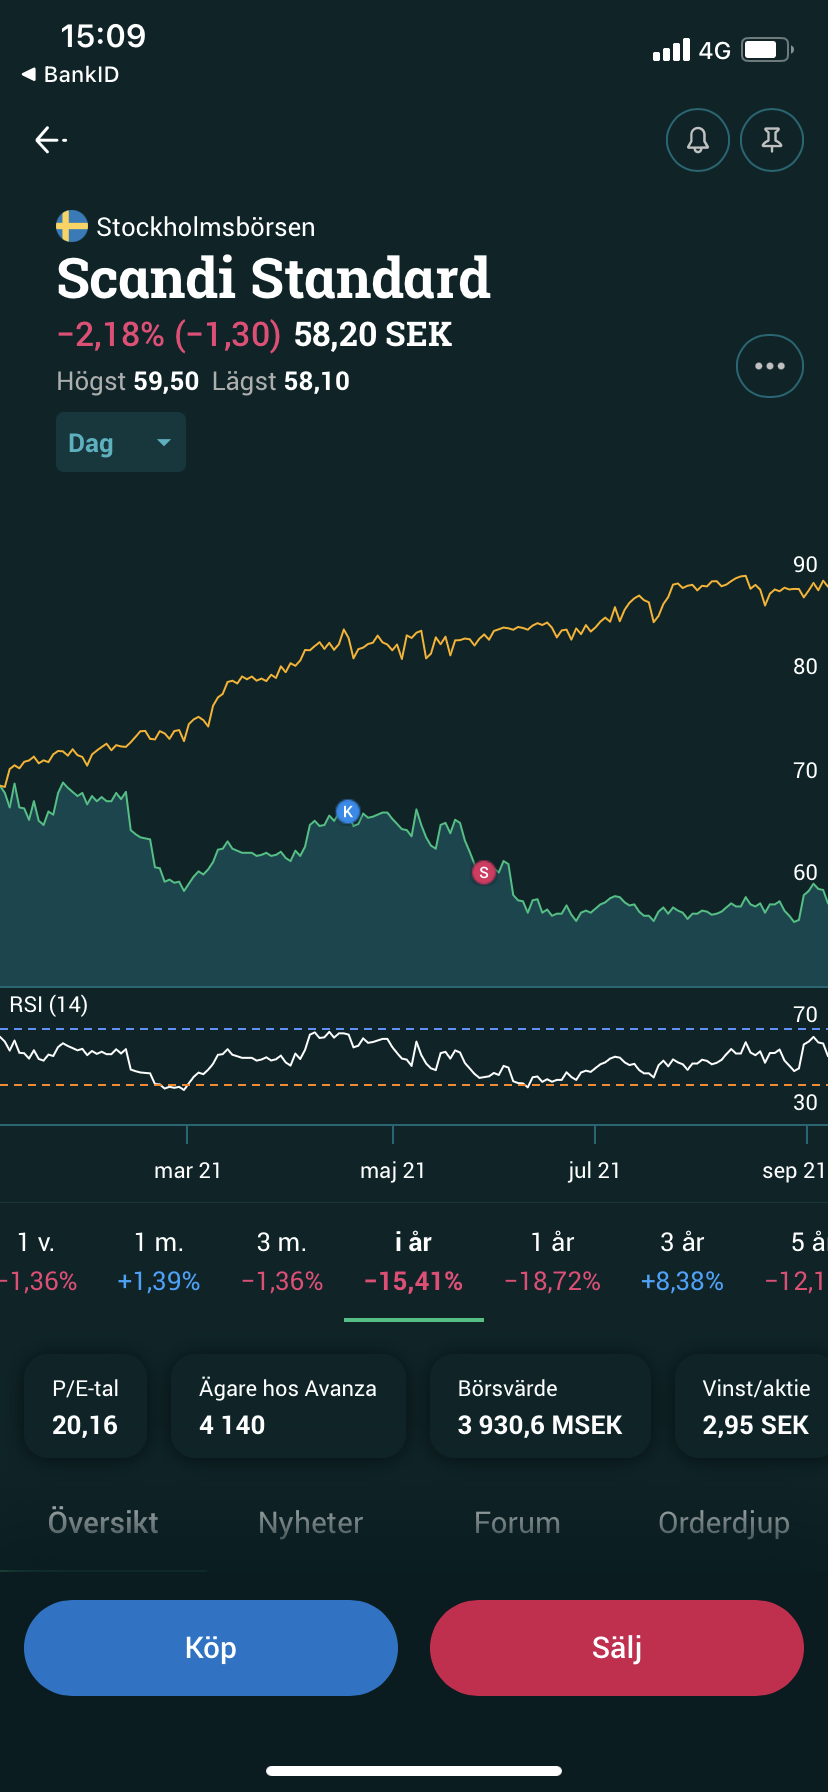
Task: Select the 1 m. time period
Action: point(159,1261)
